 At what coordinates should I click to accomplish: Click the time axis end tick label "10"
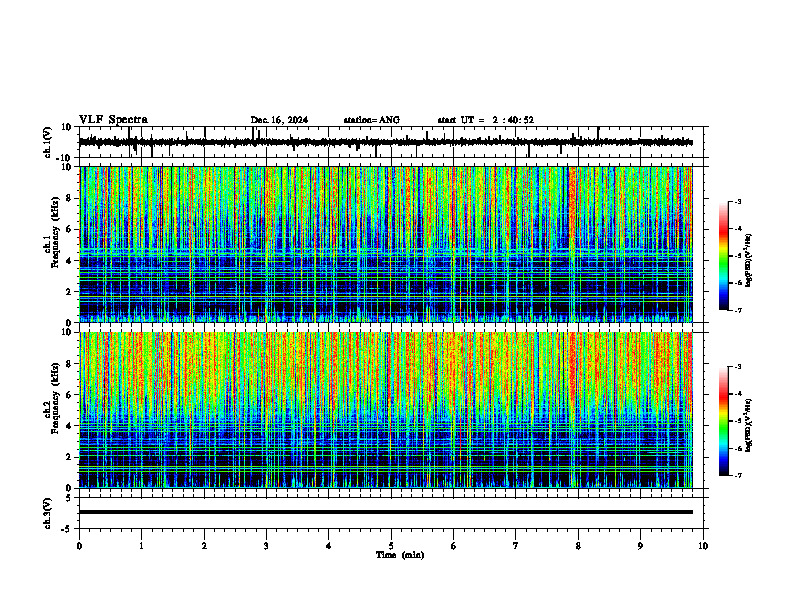703,546
